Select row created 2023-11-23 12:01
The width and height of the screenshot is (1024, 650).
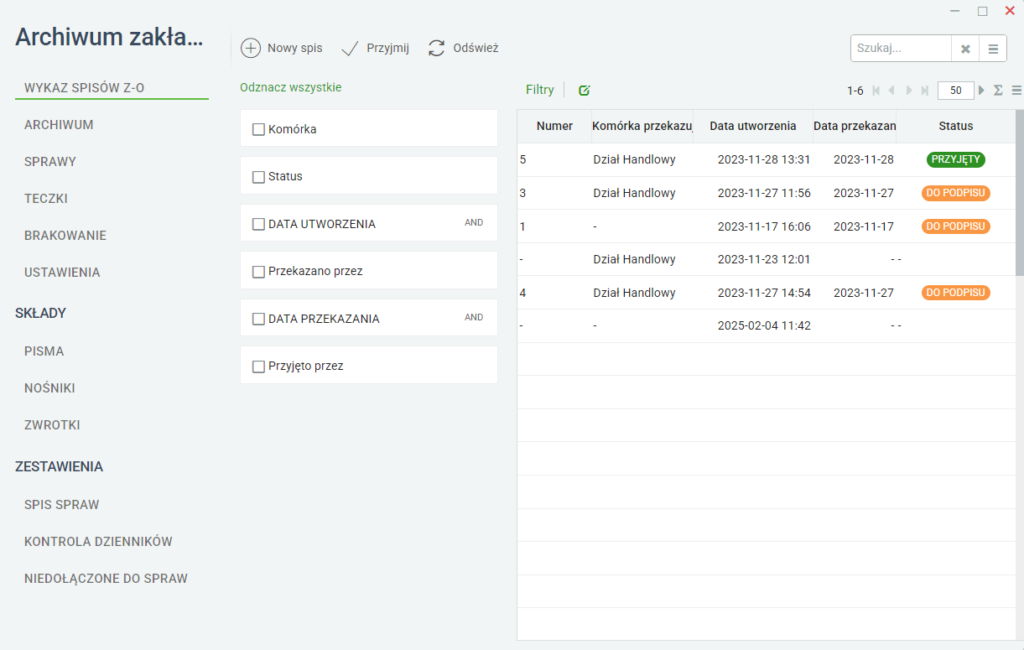tap(767, 259)
